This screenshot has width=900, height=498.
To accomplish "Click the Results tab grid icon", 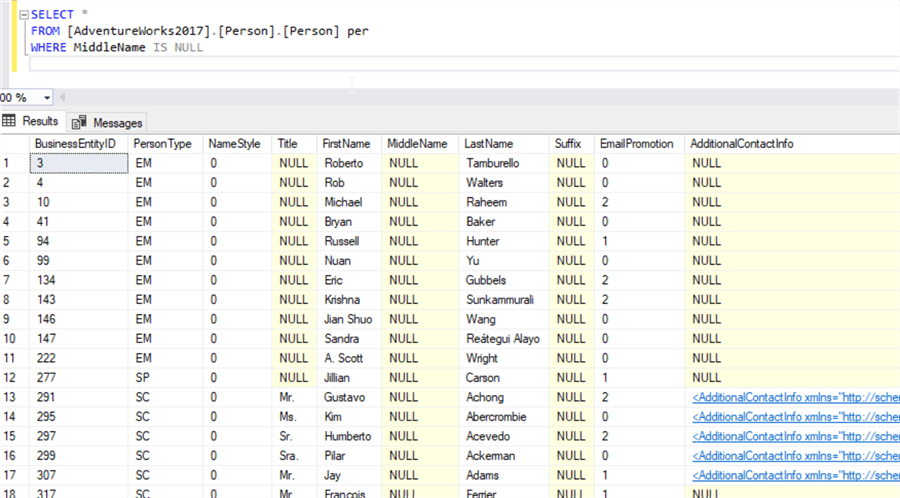I will pyautogui.click(x=9, y=121).
